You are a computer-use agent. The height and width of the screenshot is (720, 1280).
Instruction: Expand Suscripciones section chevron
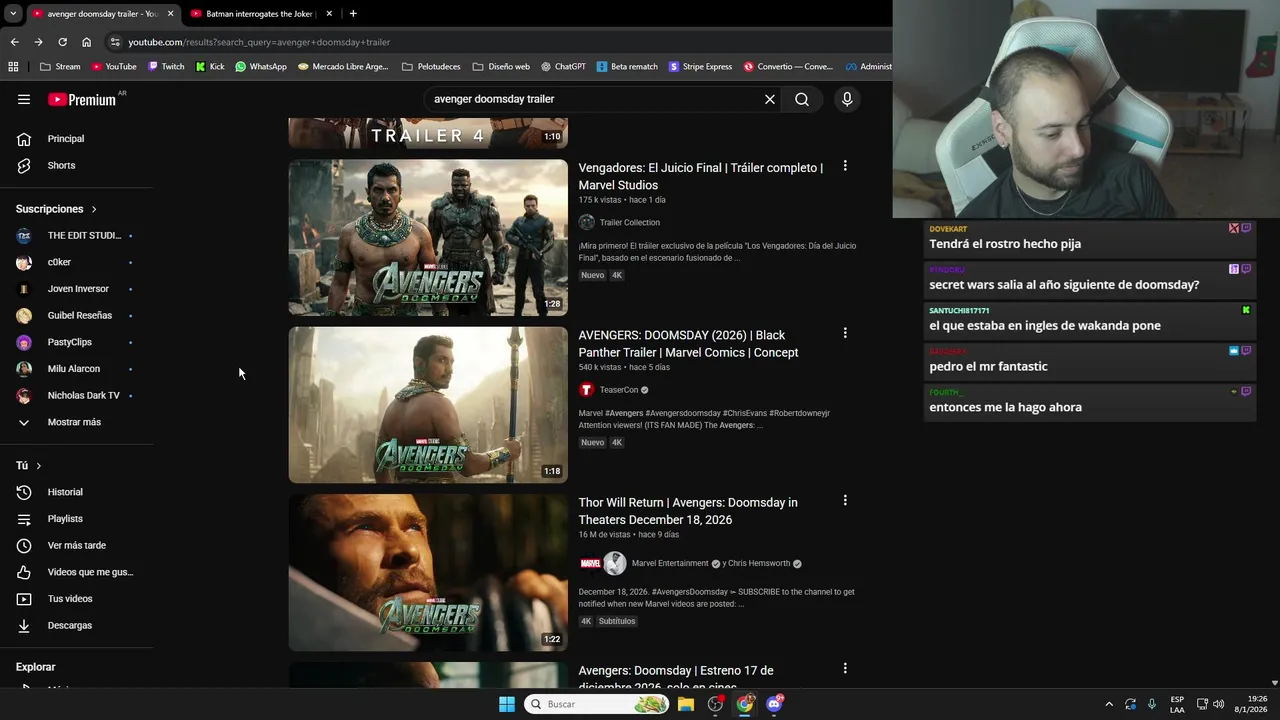(x=94, y=209)
